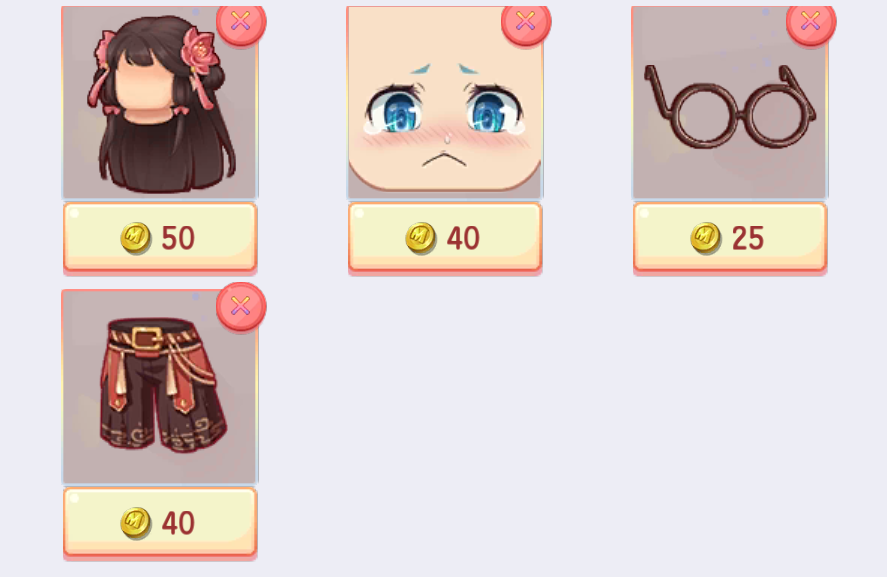This screenshot has height=577, width=887.
Task: Click the pink flower on the hair item
Action: pyautogui.click(x=200, y=51)
